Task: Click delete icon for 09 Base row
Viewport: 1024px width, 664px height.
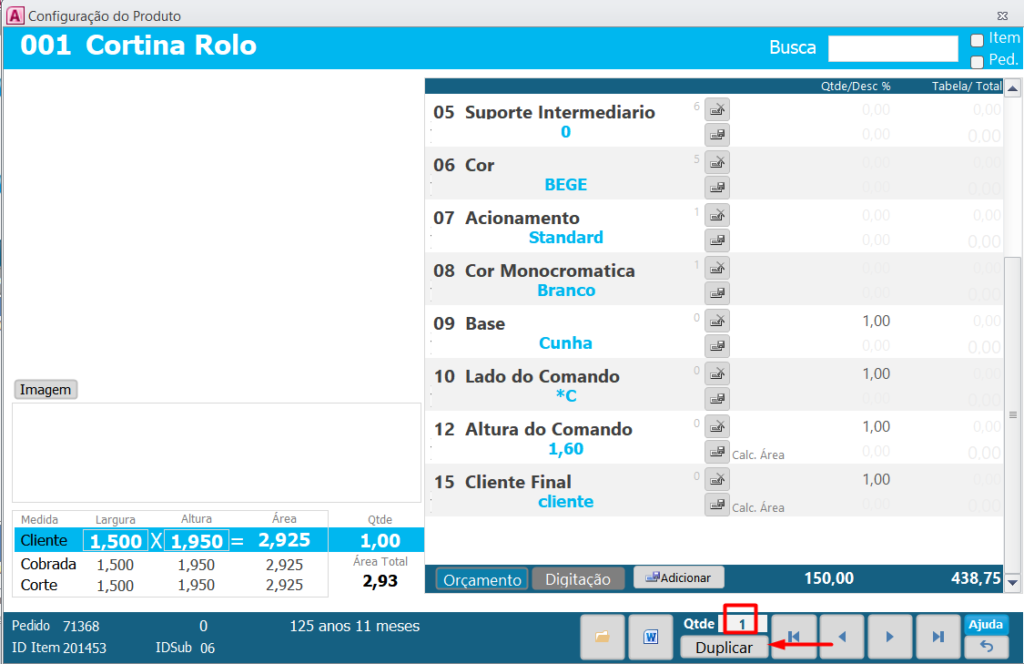Action: click(717, 320)
